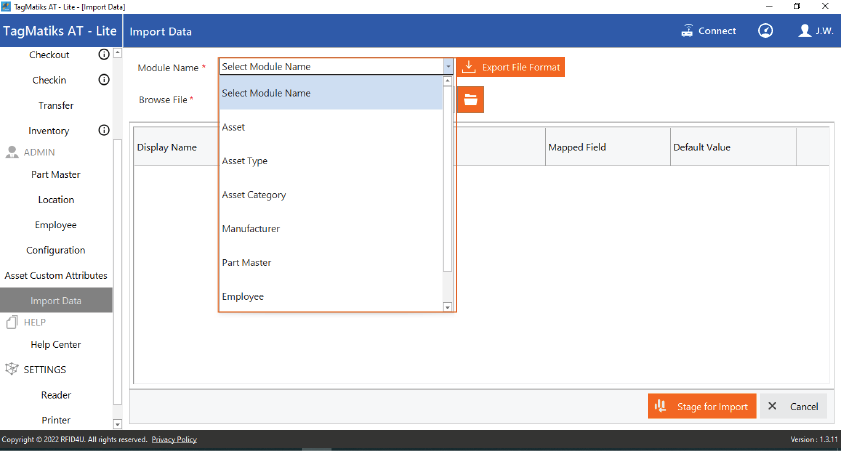The height and width of the screenshot is (451, 842).
Task: Click the Export File Format button
Action: coord(511,67)
